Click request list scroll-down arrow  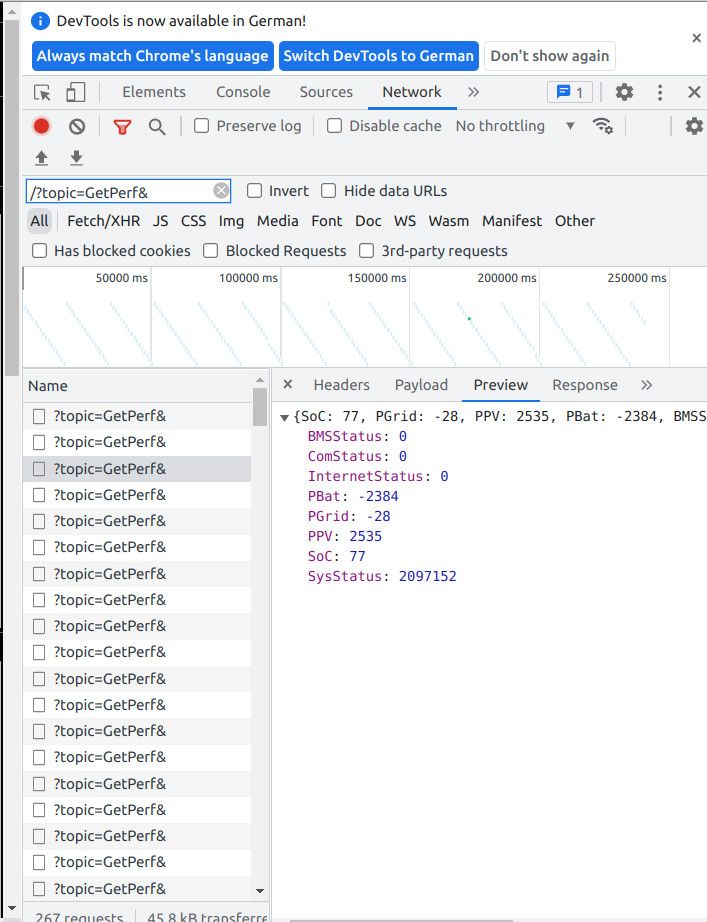(260, 891)
